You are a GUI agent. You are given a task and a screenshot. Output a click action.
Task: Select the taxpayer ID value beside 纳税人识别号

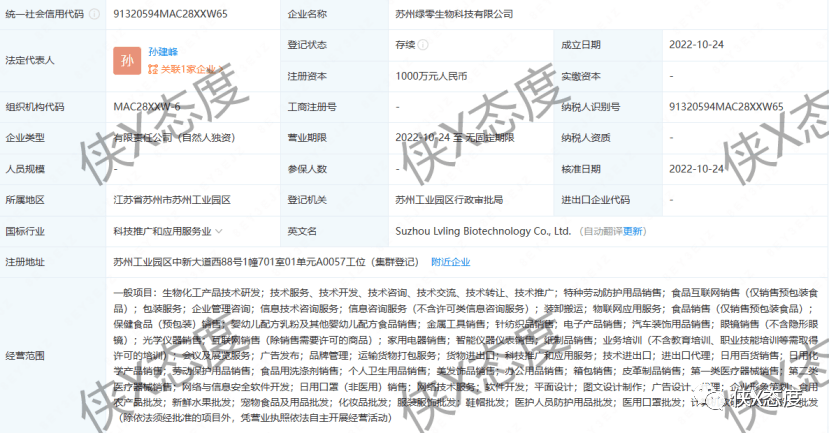click(726, 107)
